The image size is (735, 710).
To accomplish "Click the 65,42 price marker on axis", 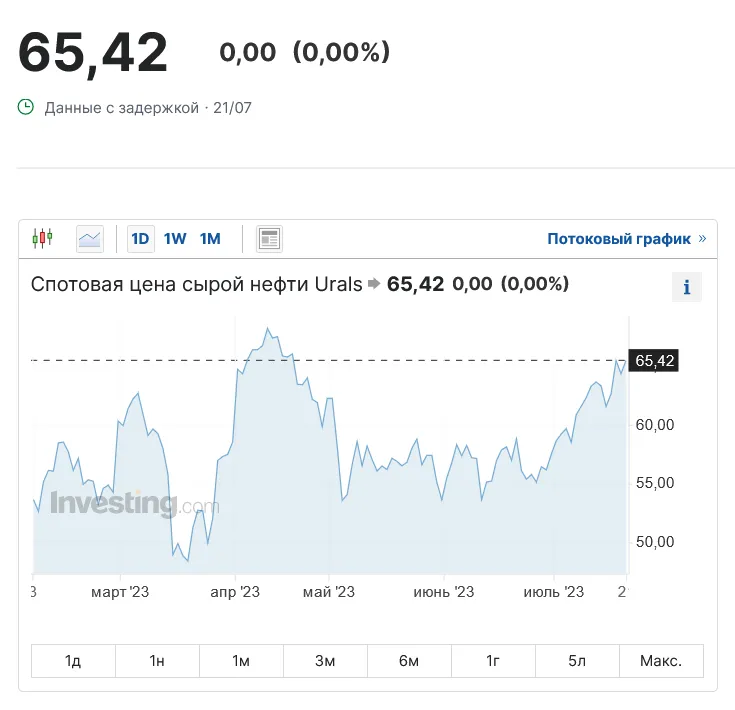I will (655, 361).
